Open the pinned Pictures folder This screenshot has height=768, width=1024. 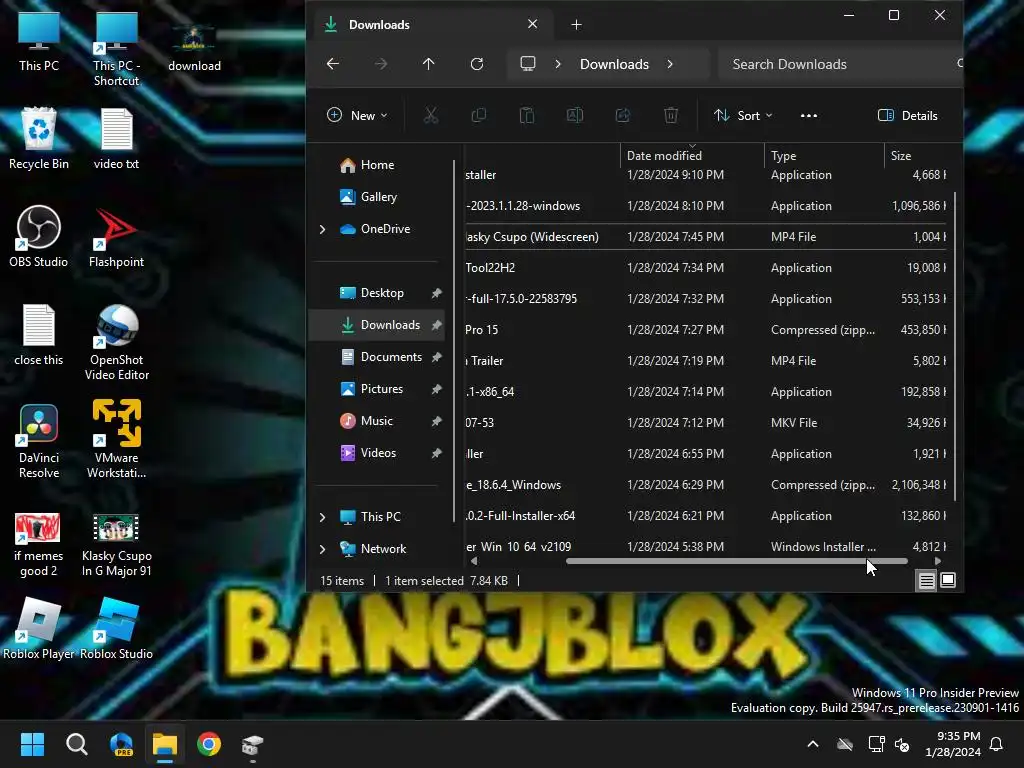tap(381, 389)
